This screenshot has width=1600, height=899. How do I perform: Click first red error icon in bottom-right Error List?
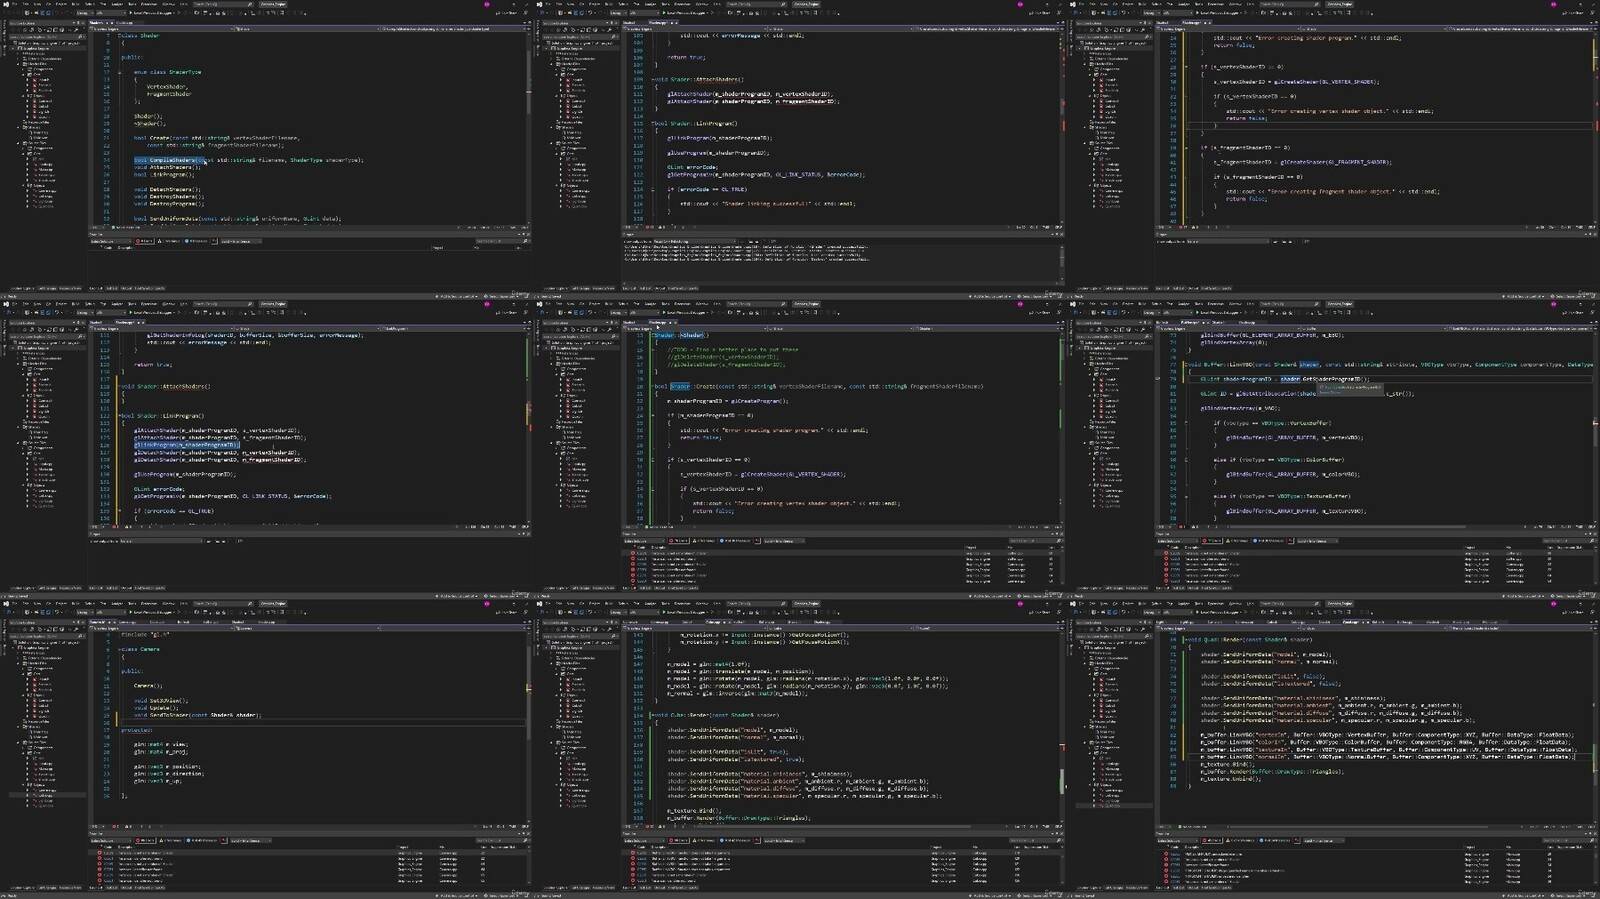1165,855
